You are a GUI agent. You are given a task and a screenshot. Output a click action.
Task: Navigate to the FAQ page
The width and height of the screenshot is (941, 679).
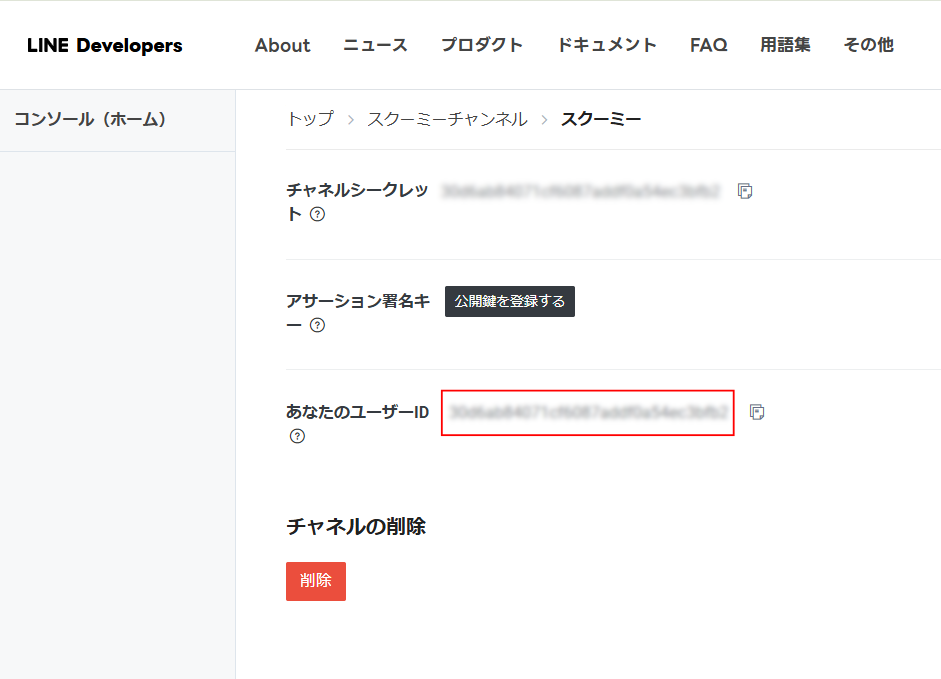[708, 45]
